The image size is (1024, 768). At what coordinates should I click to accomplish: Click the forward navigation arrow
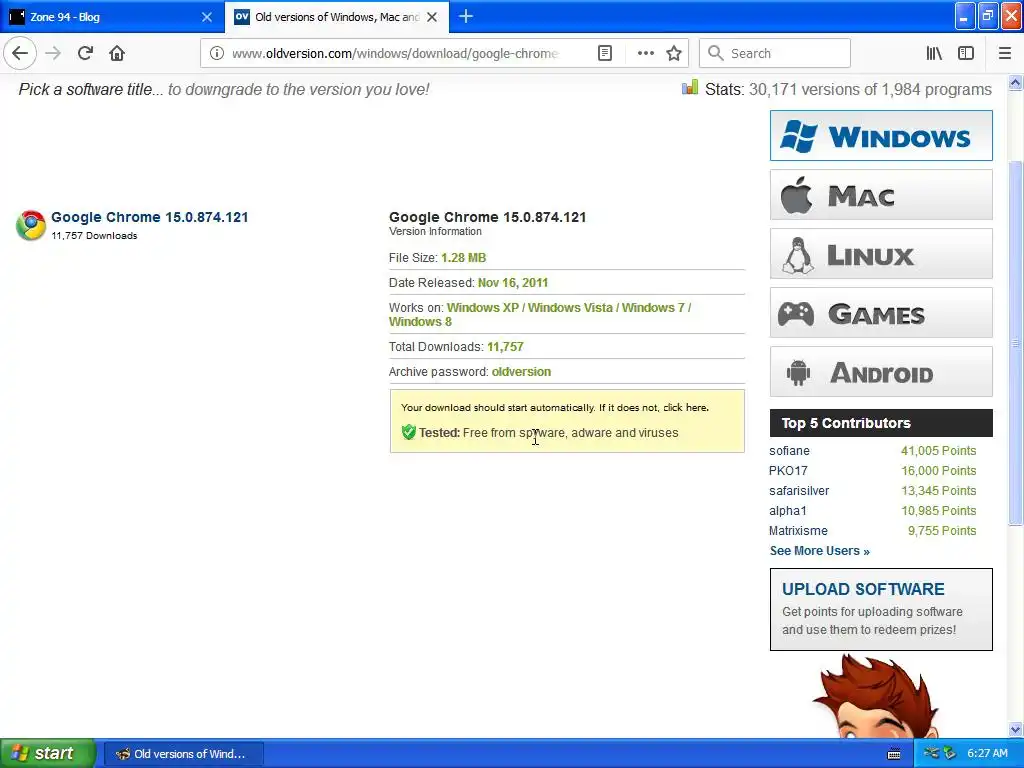pyautogui.click(x=53, y=53)
